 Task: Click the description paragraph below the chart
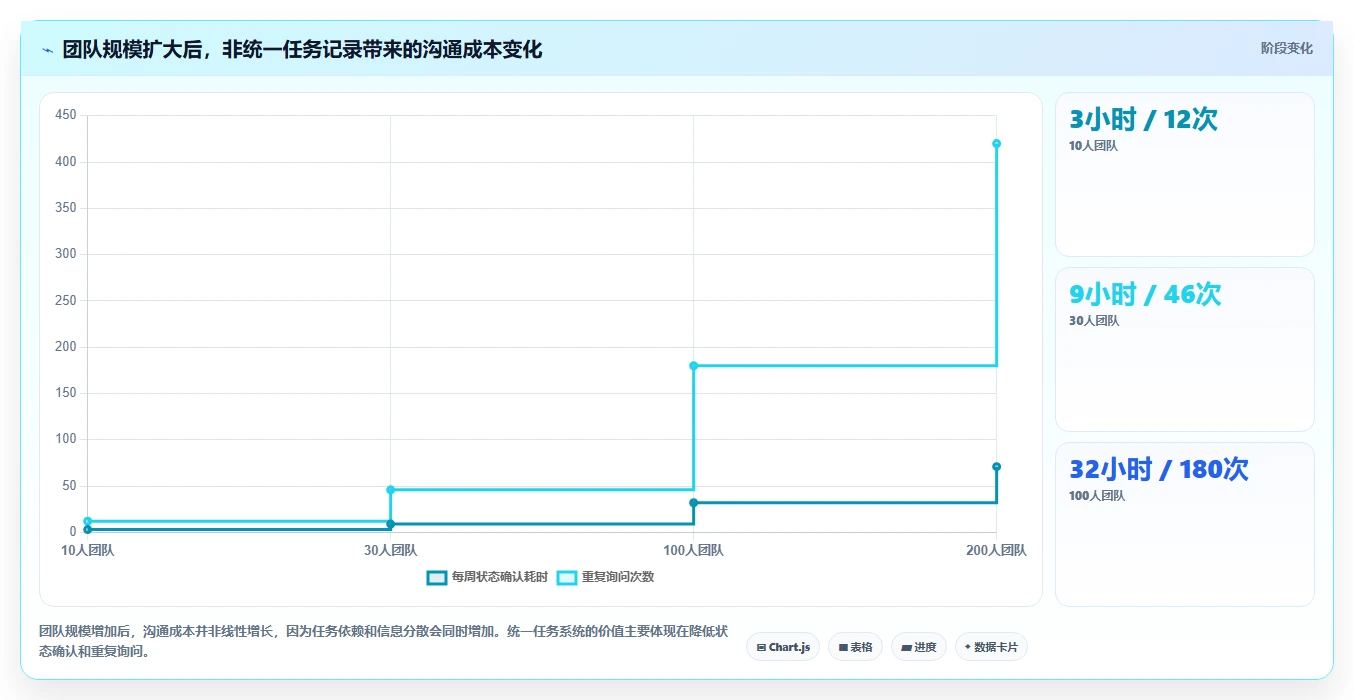point(383,642)
